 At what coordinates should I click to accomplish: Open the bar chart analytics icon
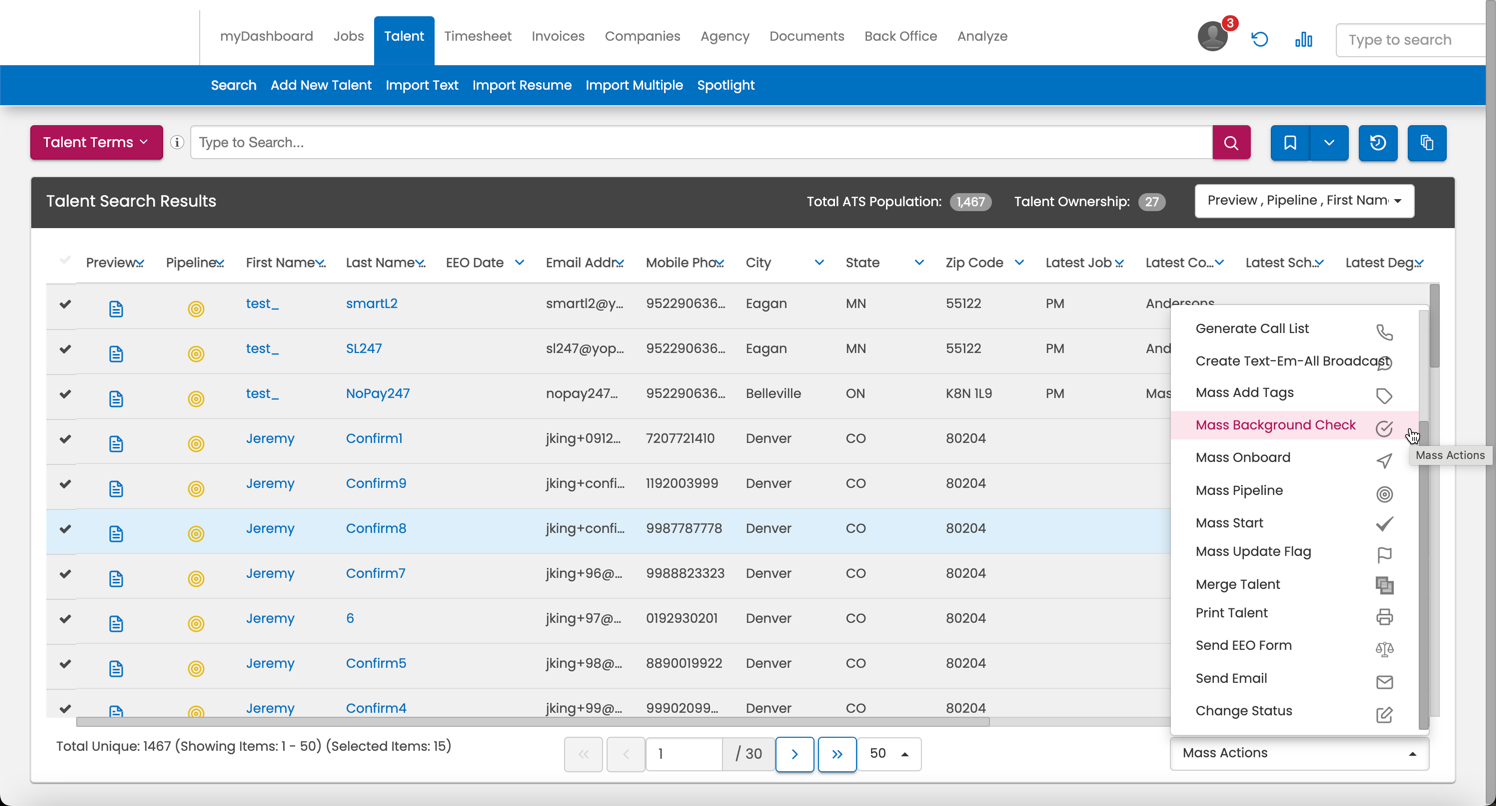[1303, 39]
